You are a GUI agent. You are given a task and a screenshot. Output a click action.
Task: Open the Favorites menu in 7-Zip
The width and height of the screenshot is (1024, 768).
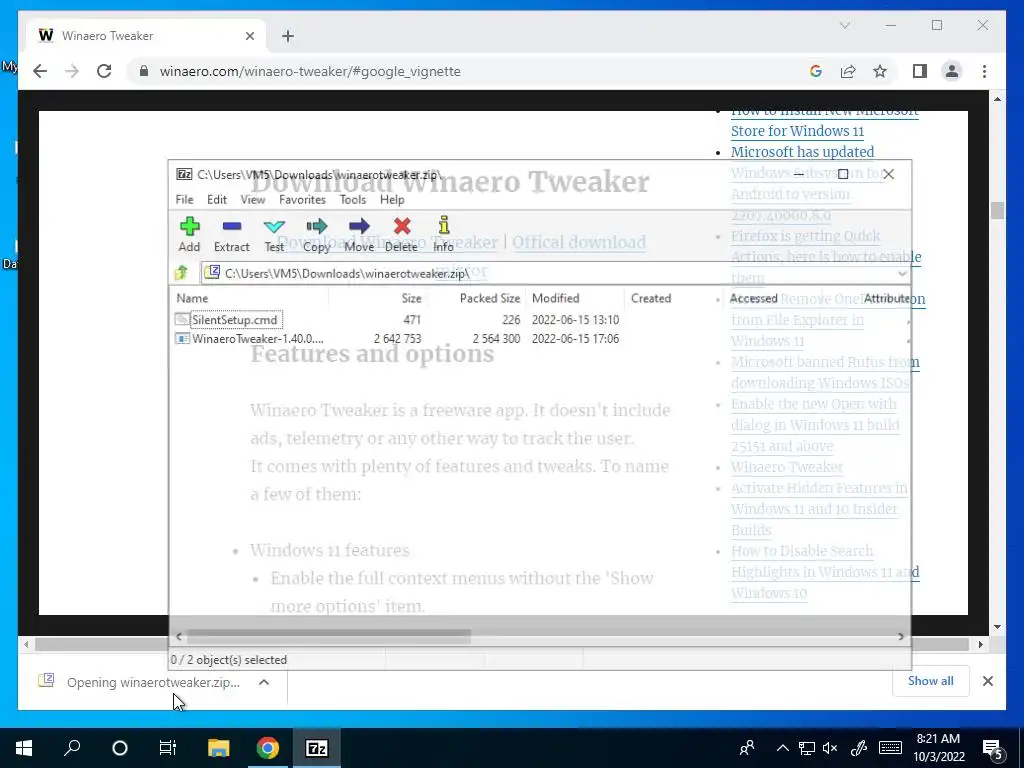(x=302, y=200)
